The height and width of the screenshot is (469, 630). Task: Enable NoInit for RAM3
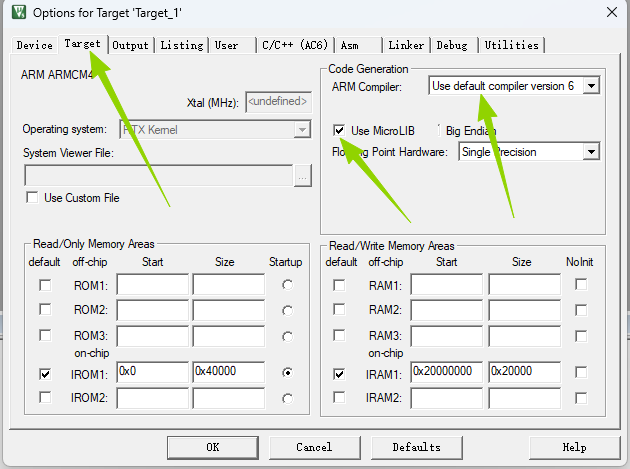[x=581, y=336]
